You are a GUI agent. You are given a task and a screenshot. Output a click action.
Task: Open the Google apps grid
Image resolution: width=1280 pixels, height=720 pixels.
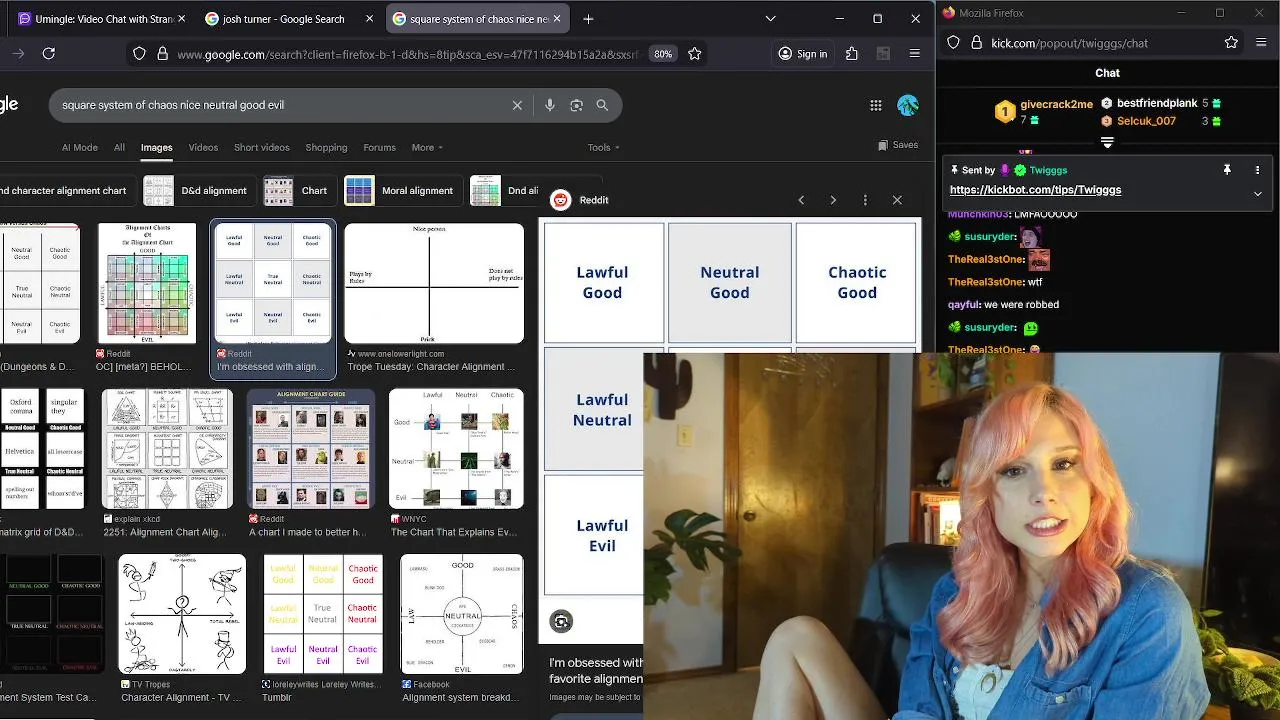click(876, 105)
